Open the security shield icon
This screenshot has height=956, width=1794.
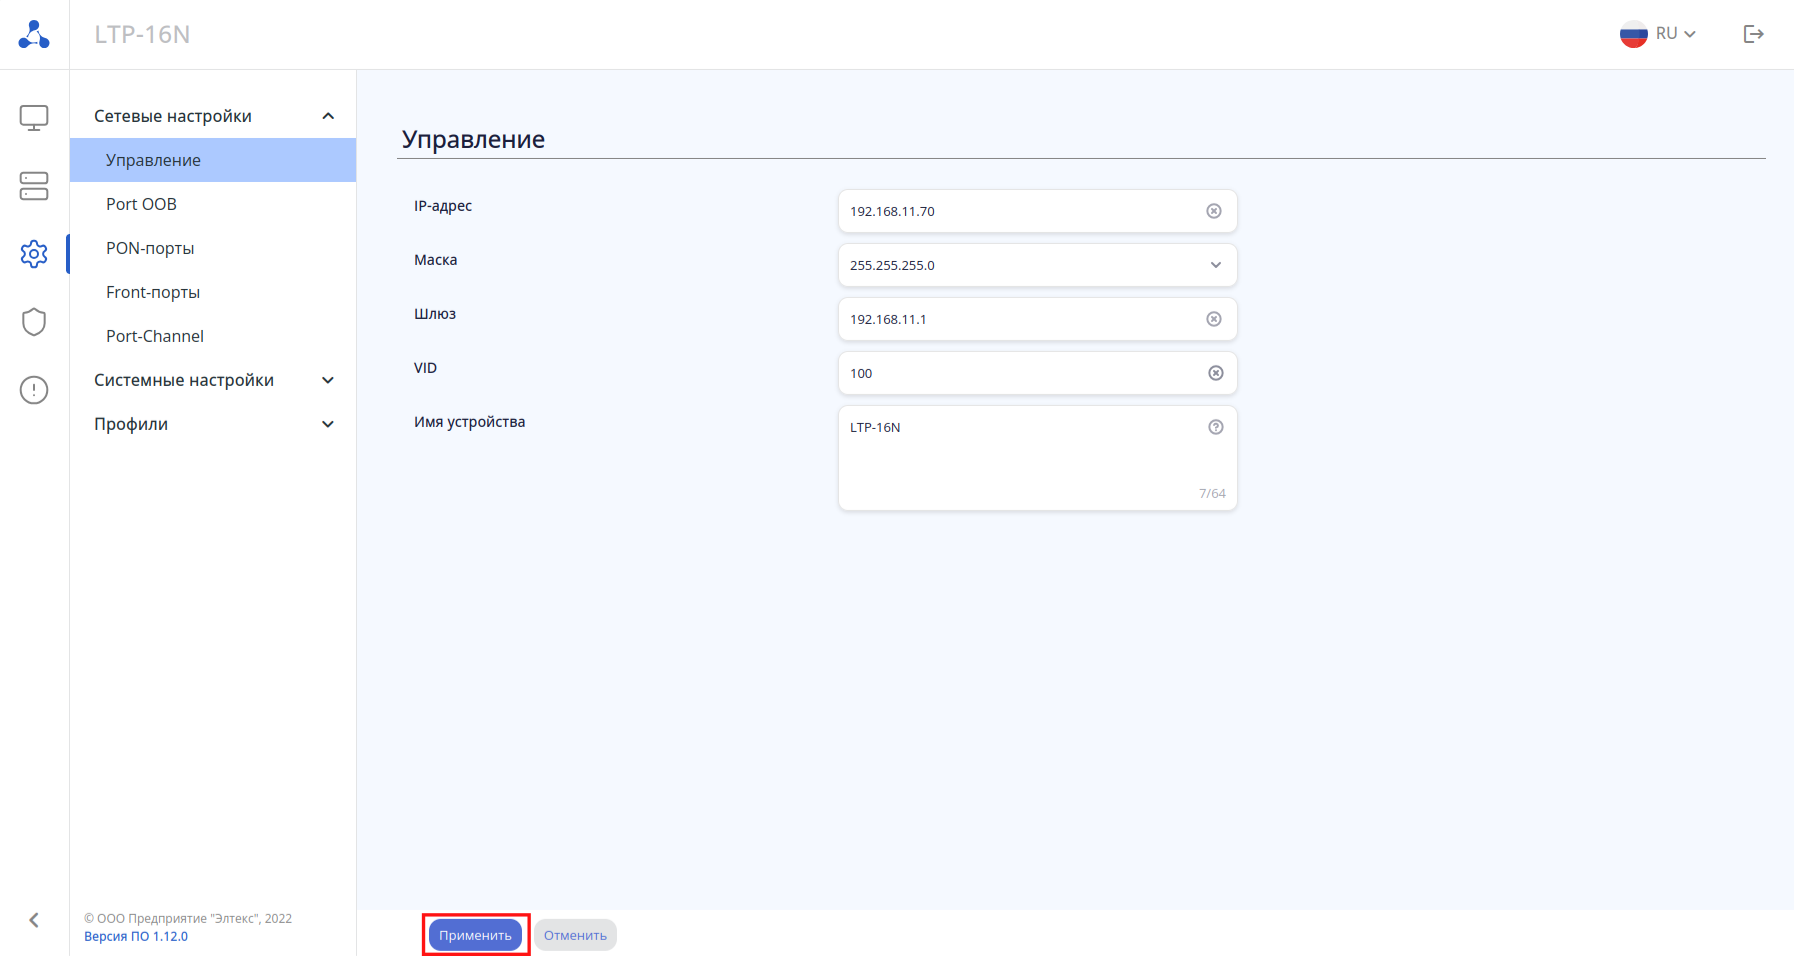[x=34, y=322]
